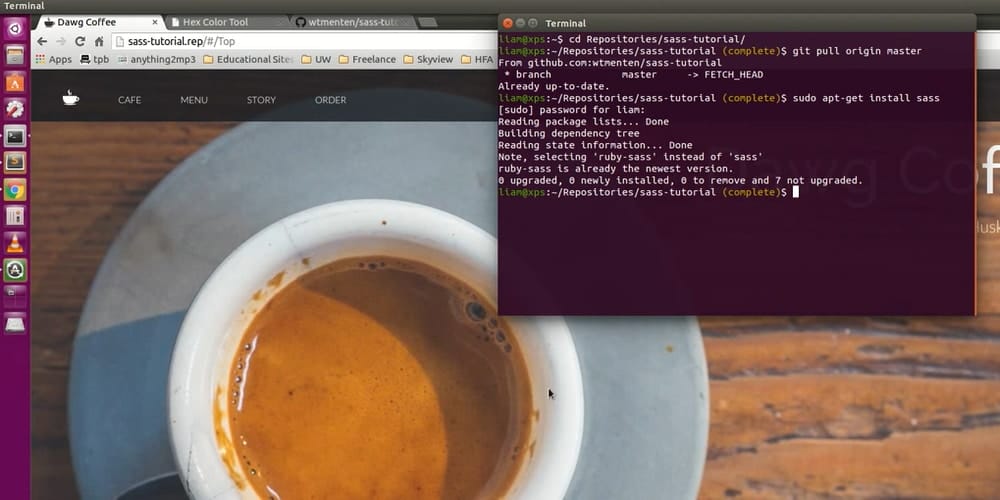This screenshot has width=1000, height=500.
Task: Click the Chrome home button
Action: [x=99, y=41]
